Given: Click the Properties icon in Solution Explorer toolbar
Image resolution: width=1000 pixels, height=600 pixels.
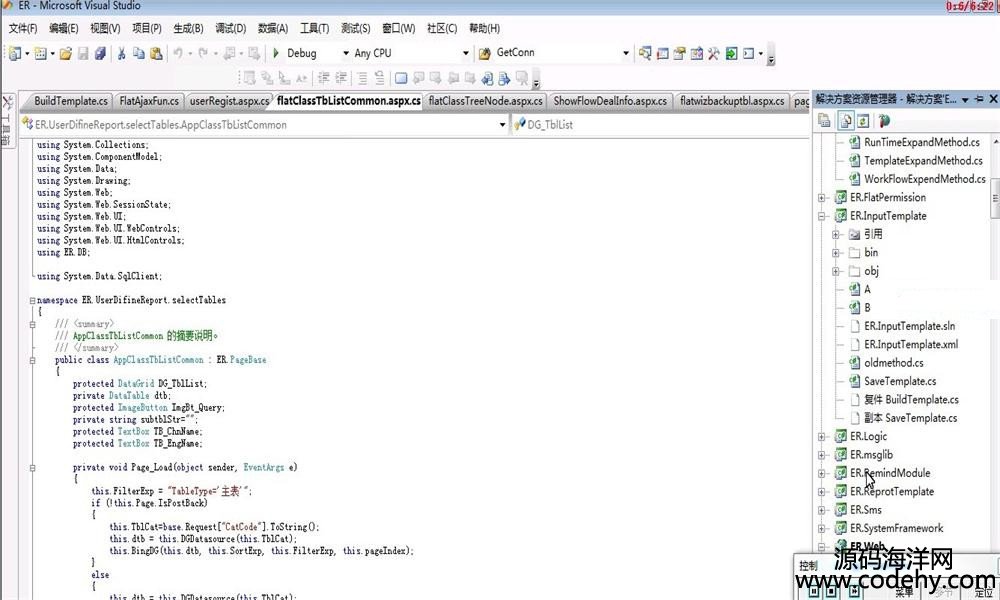Looking at the screenshot, I should coord(824,121).
